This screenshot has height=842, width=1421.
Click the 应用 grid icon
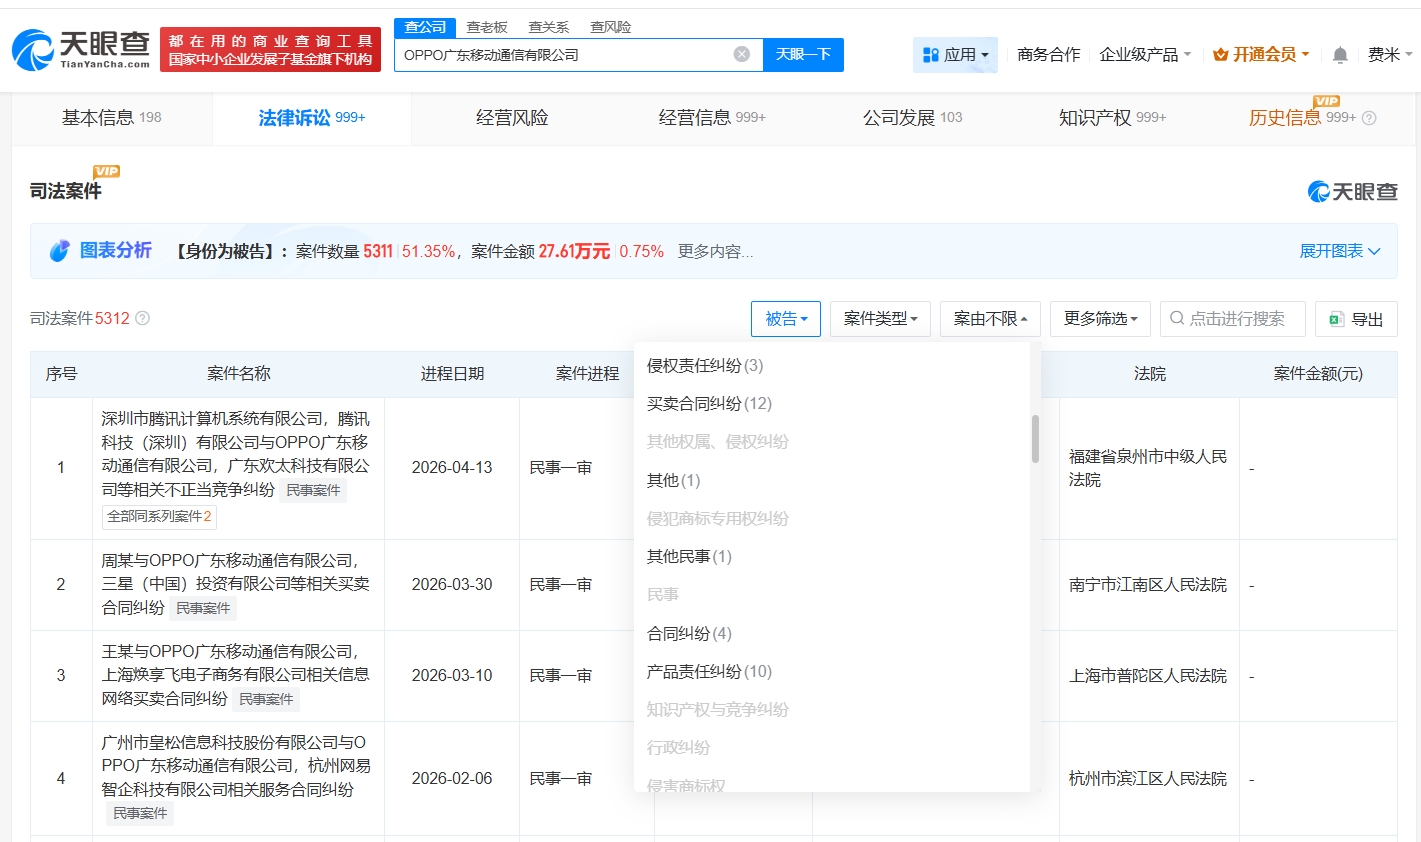(930, 55)
